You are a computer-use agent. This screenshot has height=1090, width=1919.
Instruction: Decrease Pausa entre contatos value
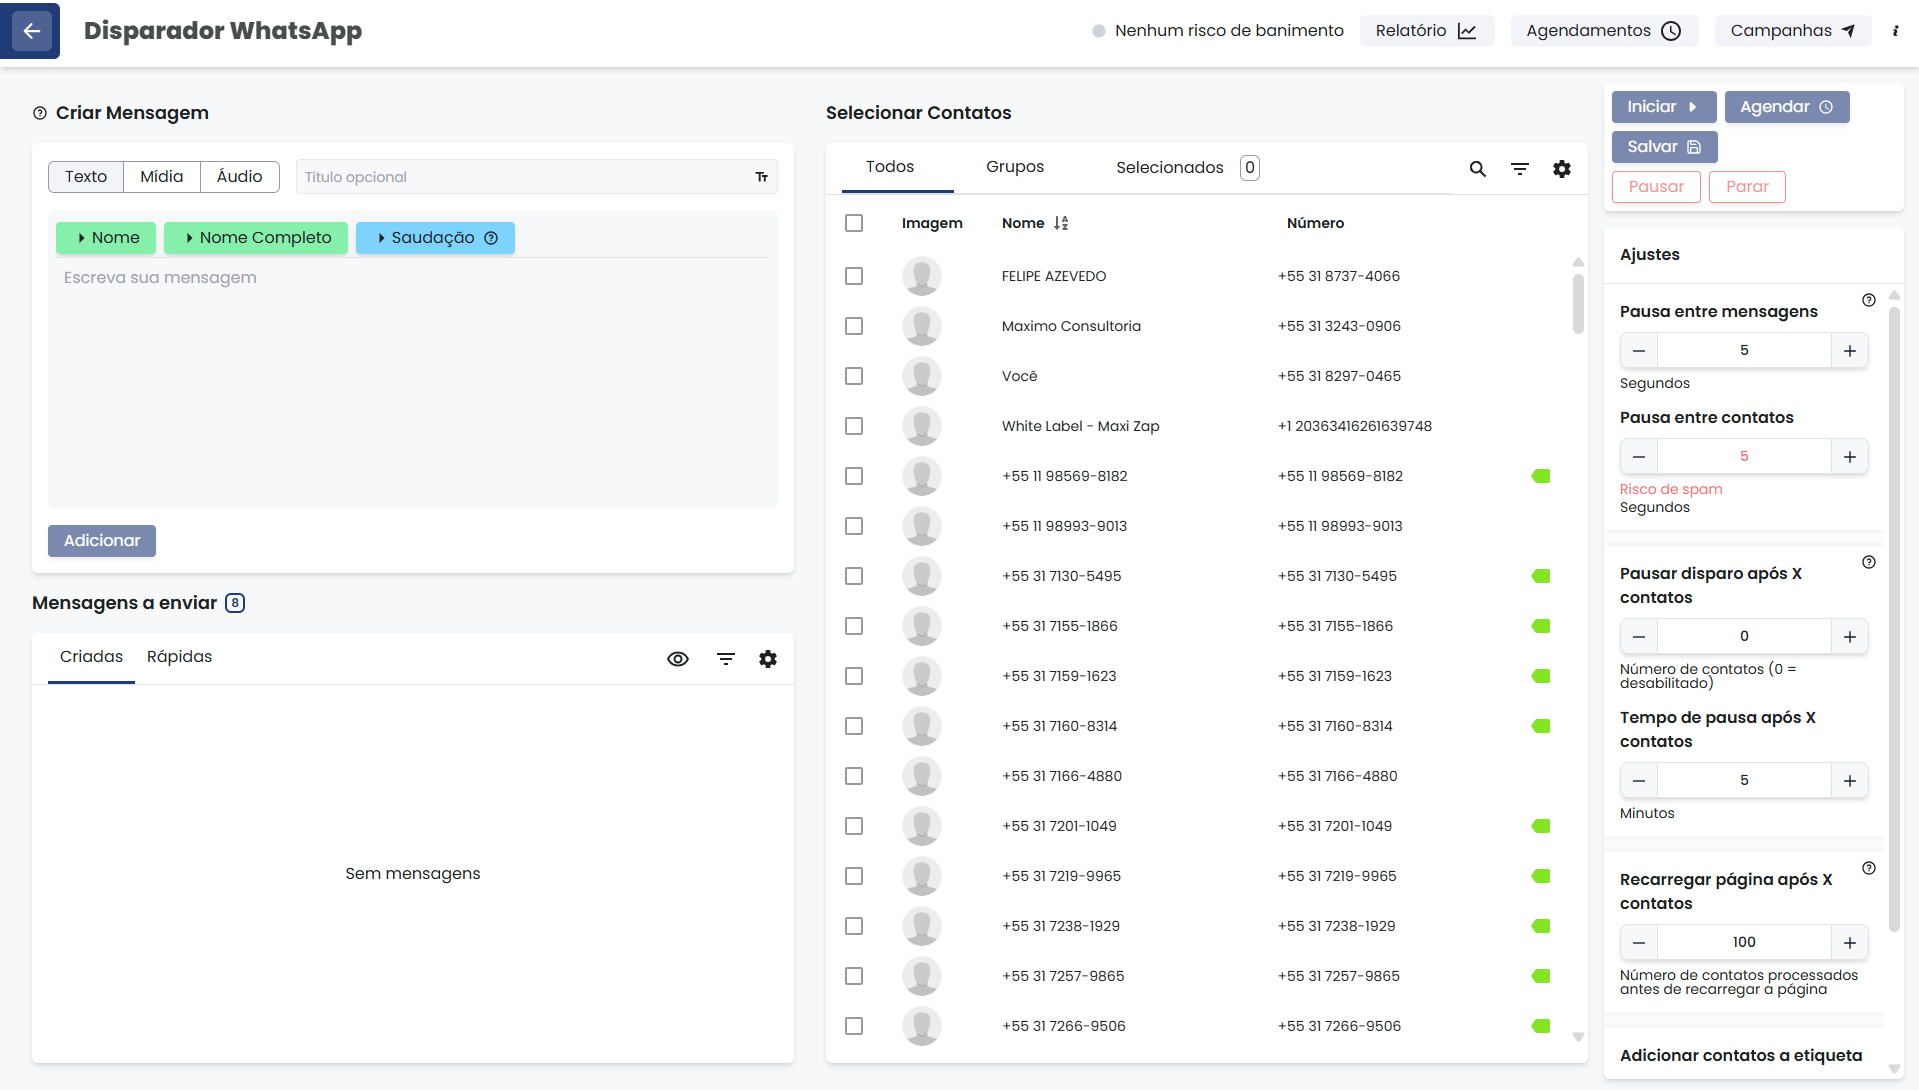click(1639, 457)
